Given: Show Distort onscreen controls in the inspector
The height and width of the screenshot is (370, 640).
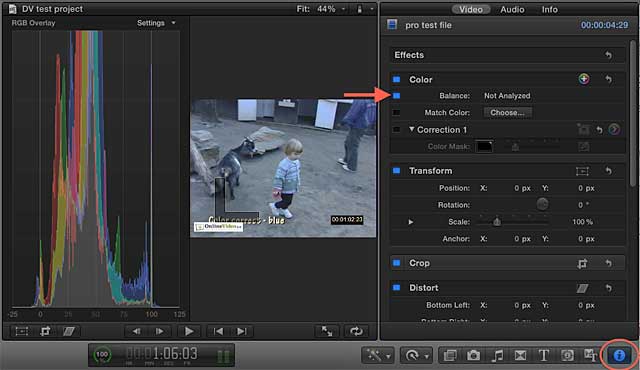Looking at the screenshot, I should pos(582,288).
